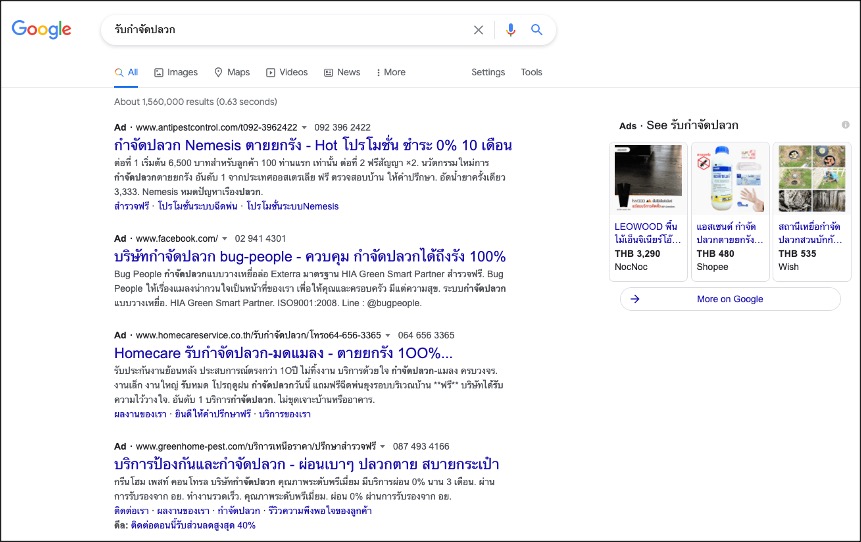
Task: Click phone number 087 493 4166
Action: (421, 446)
